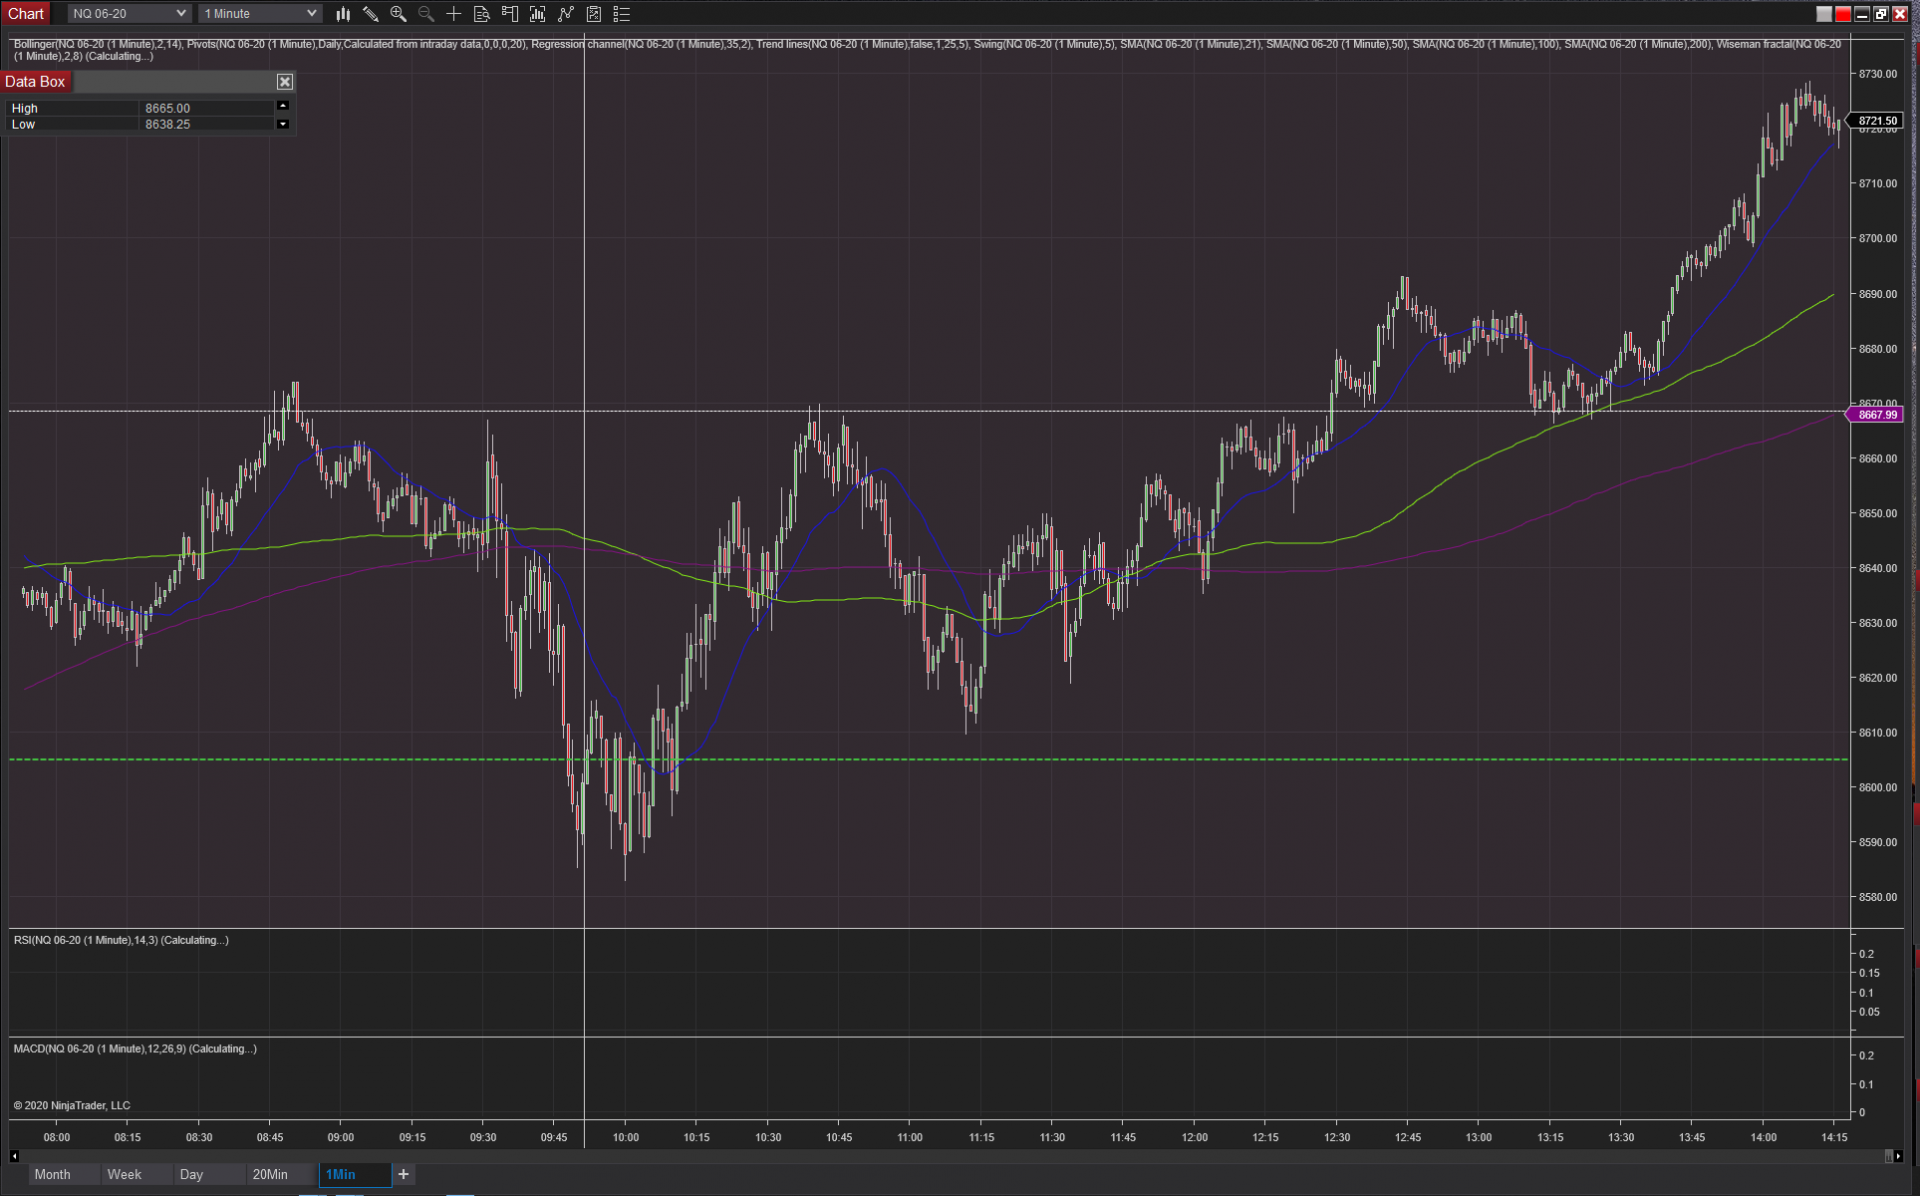The width and height of the screenshot is (1920, 1196).
Task: Click the zoom in magnifier icon
Action: (398, 14)
